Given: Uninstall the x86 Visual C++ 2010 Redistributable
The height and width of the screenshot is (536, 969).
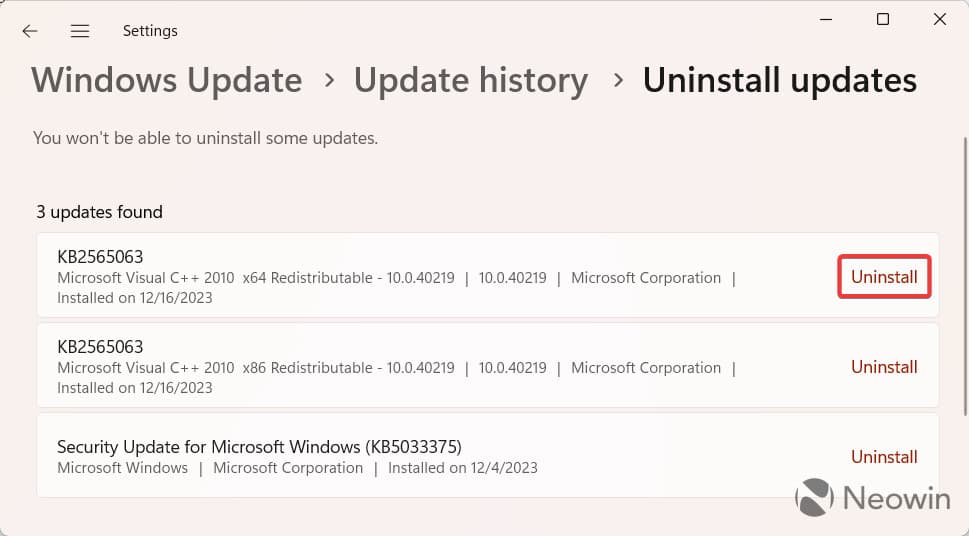Looking at the screenshot, I should click(x=884, y=367).
